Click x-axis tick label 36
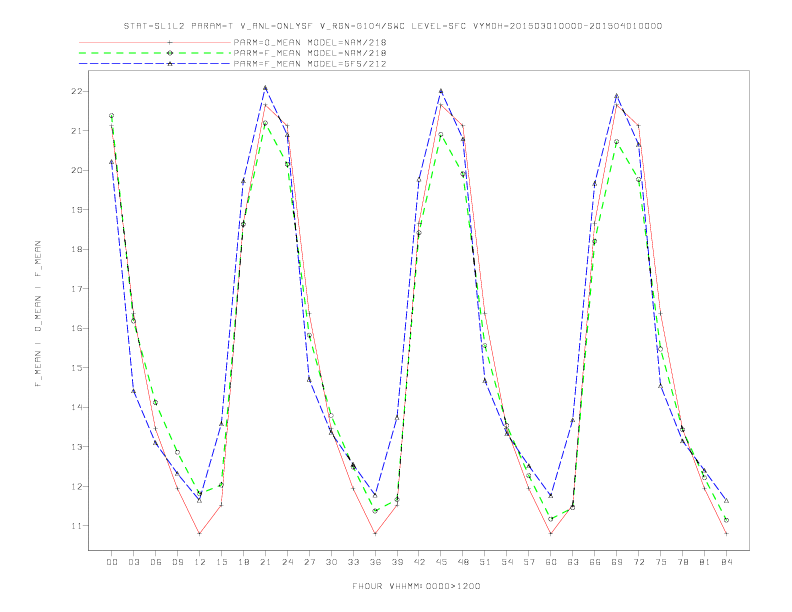792x612 pixels. (375, 562)
